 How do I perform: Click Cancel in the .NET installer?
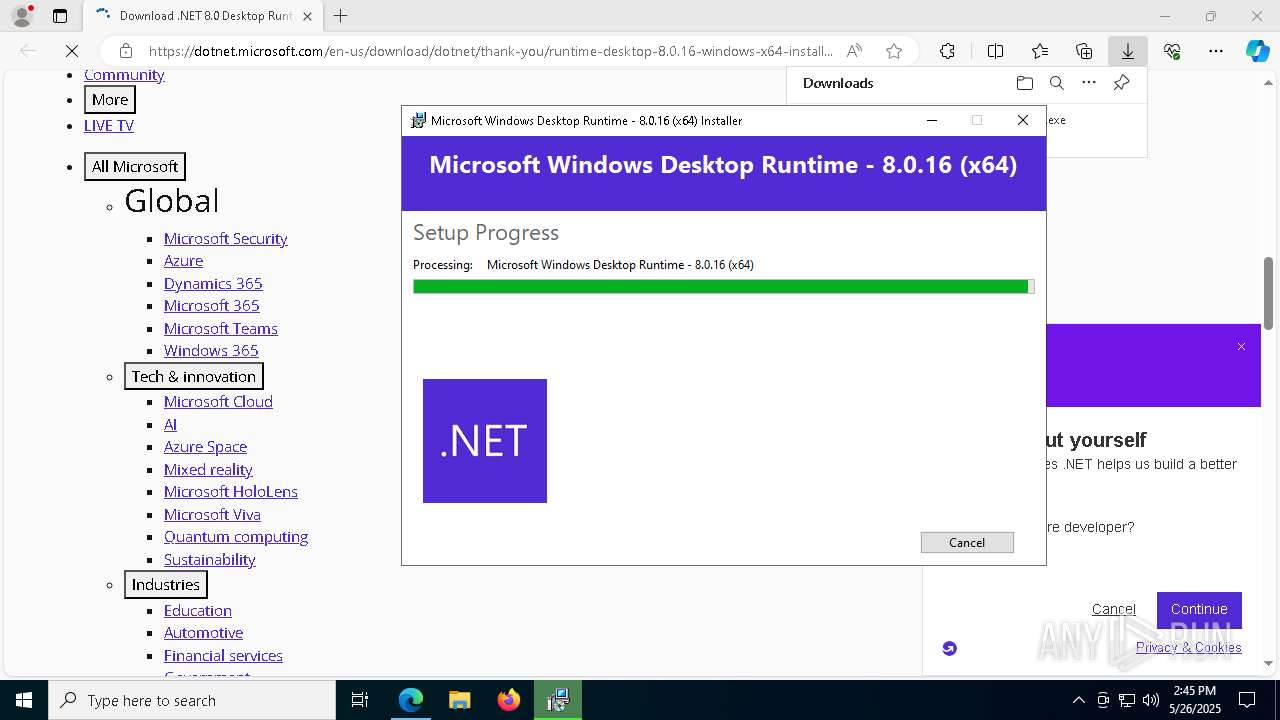pyautogui.click(x=967, y=542)
